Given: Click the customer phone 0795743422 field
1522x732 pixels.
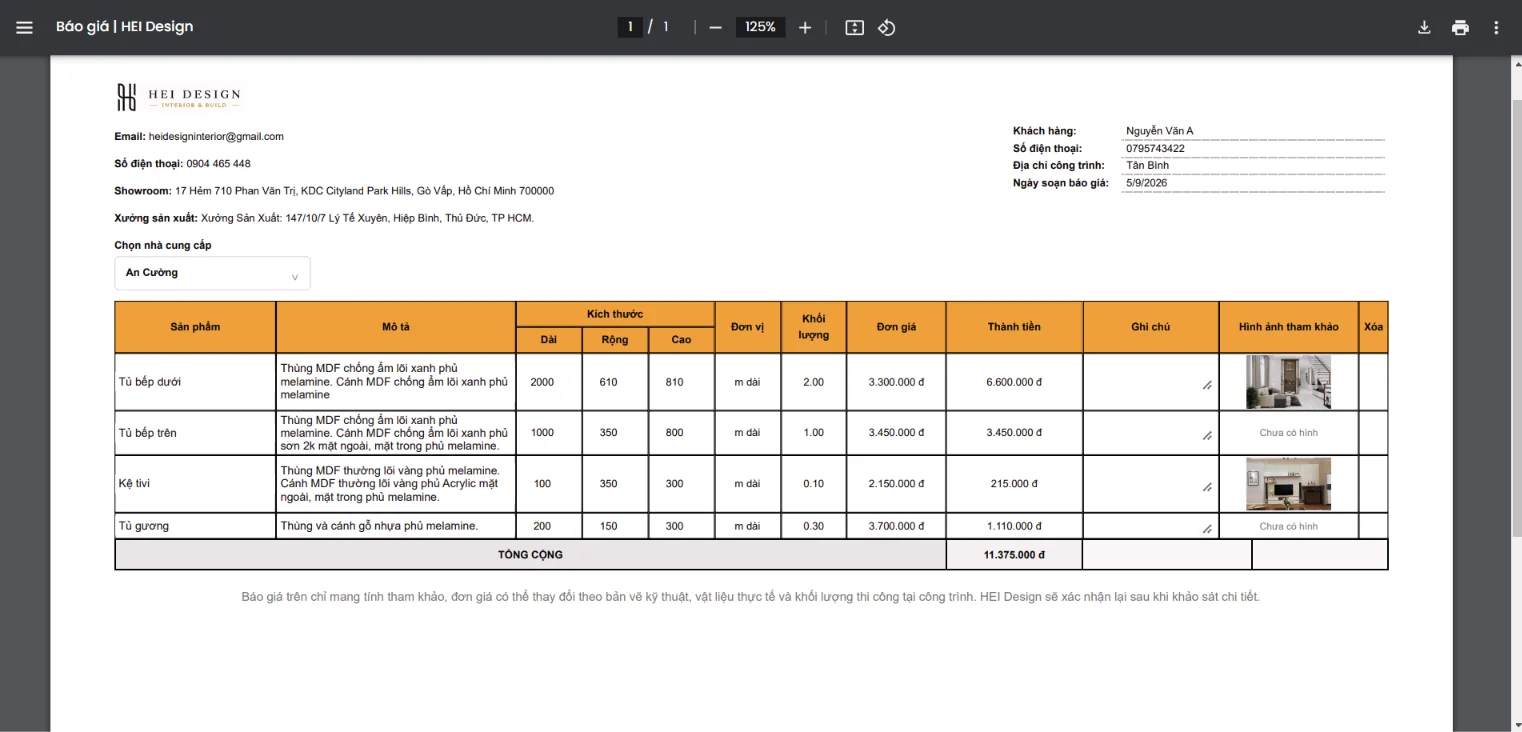Looking at the screenshot, I should tap(1254, 148).
